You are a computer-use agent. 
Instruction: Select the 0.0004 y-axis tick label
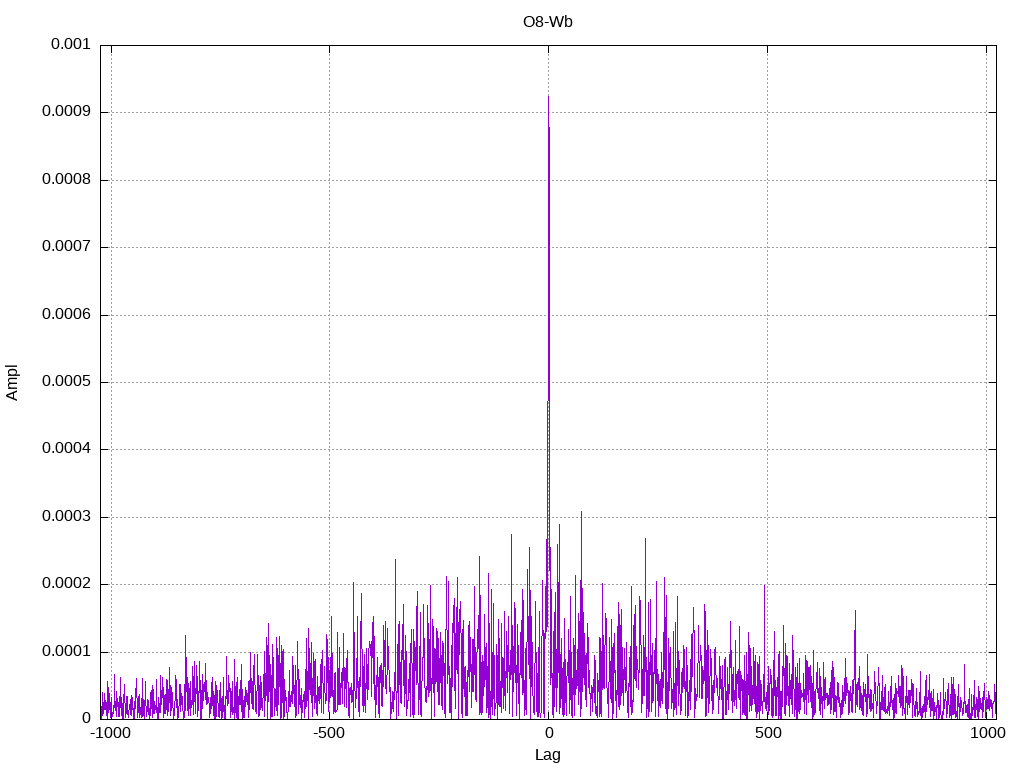[66, 449]
